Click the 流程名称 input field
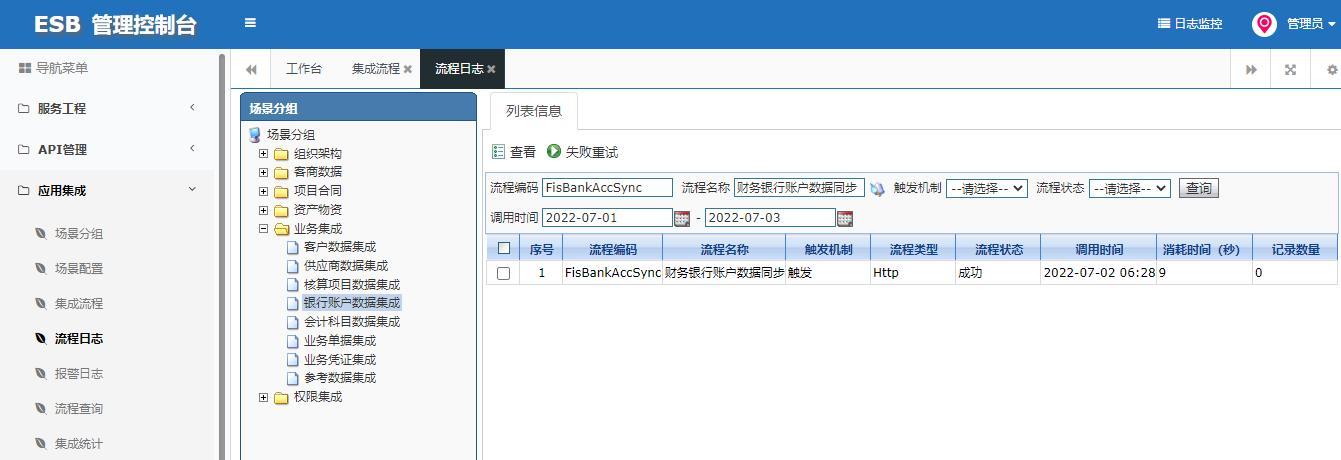 click(799, 188)
